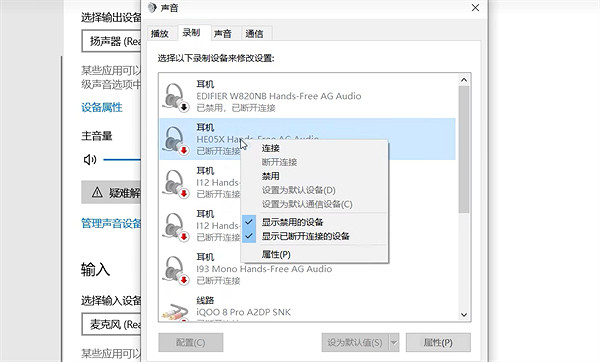Switch to the 声音 tab
Image resolution: width=600 pixels, height=362 pixels.
pyautogui.click(x=226, y=34)
